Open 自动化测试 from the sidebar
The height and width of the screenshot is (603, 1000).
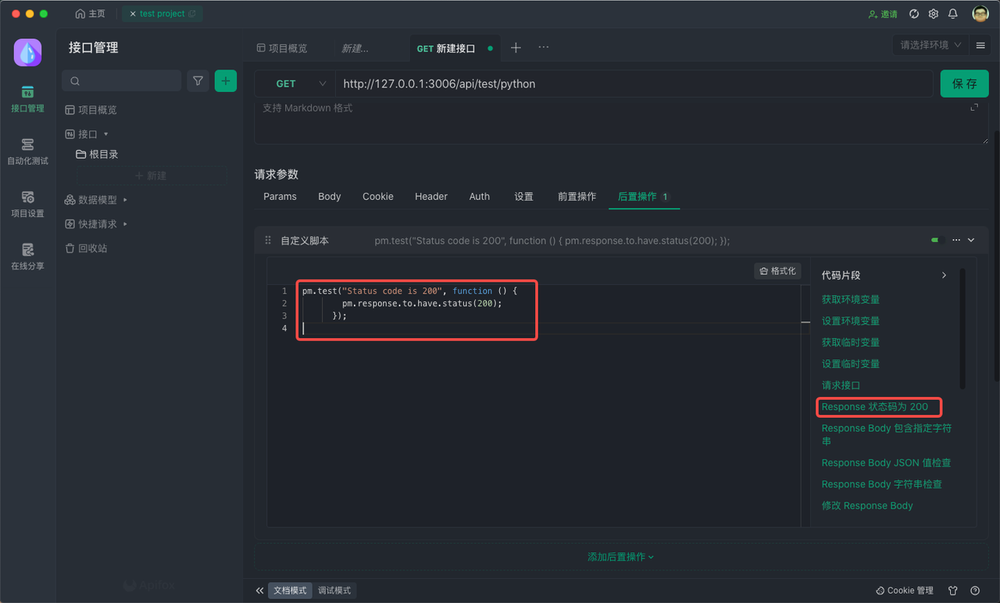pos(27,151)
